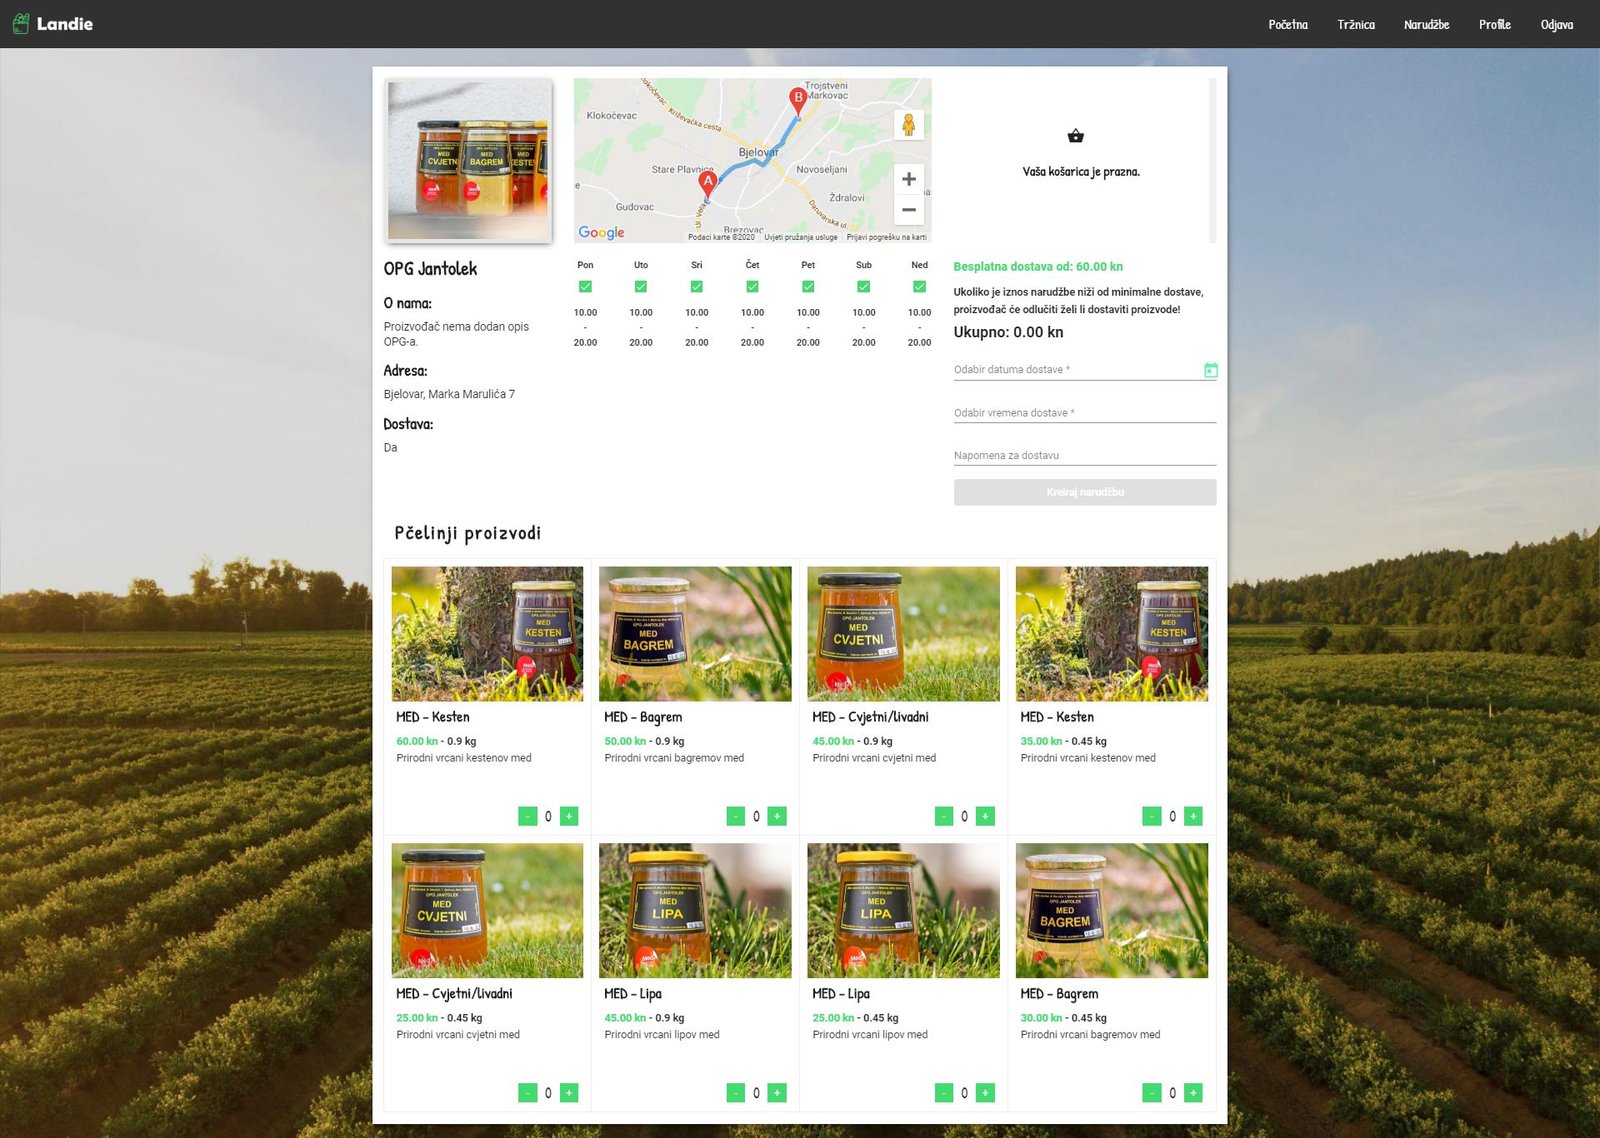Click the empty shopping basket icon

[1076, 136]
